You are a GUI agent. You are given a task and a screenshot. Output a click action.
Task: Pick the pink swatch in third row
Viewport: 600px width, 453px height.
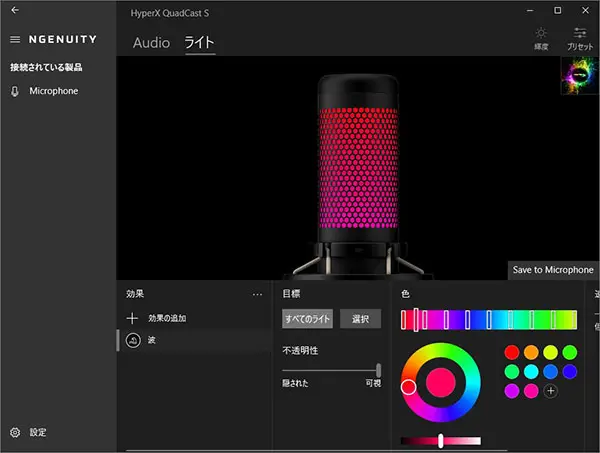(x=531, y=391)
